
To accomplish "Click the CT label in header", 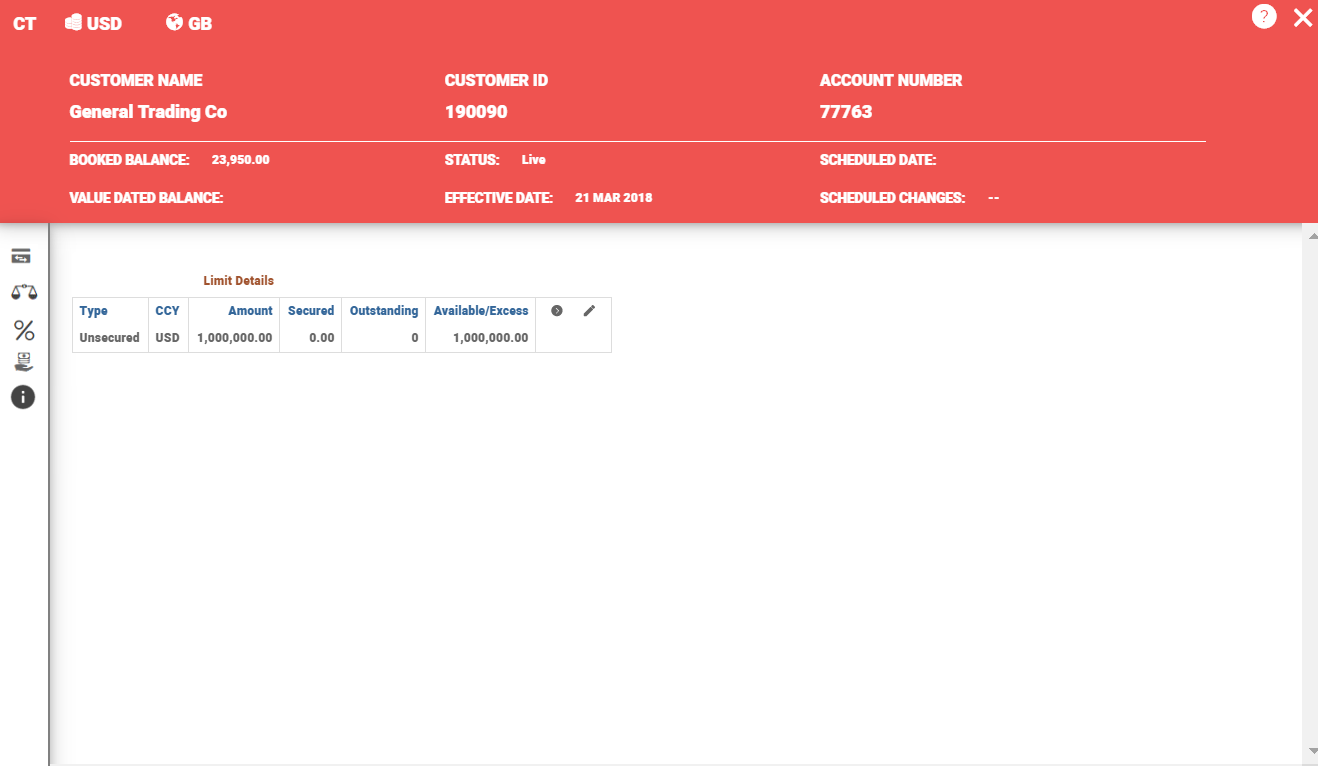I will [x=24, y=24].
